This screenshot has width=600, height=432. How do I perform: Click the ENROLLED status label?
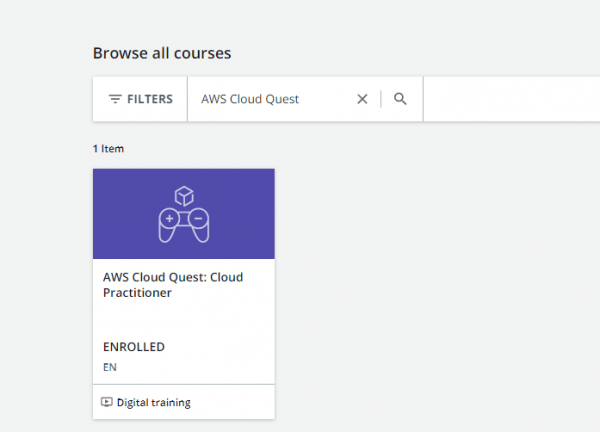point(134,347)
